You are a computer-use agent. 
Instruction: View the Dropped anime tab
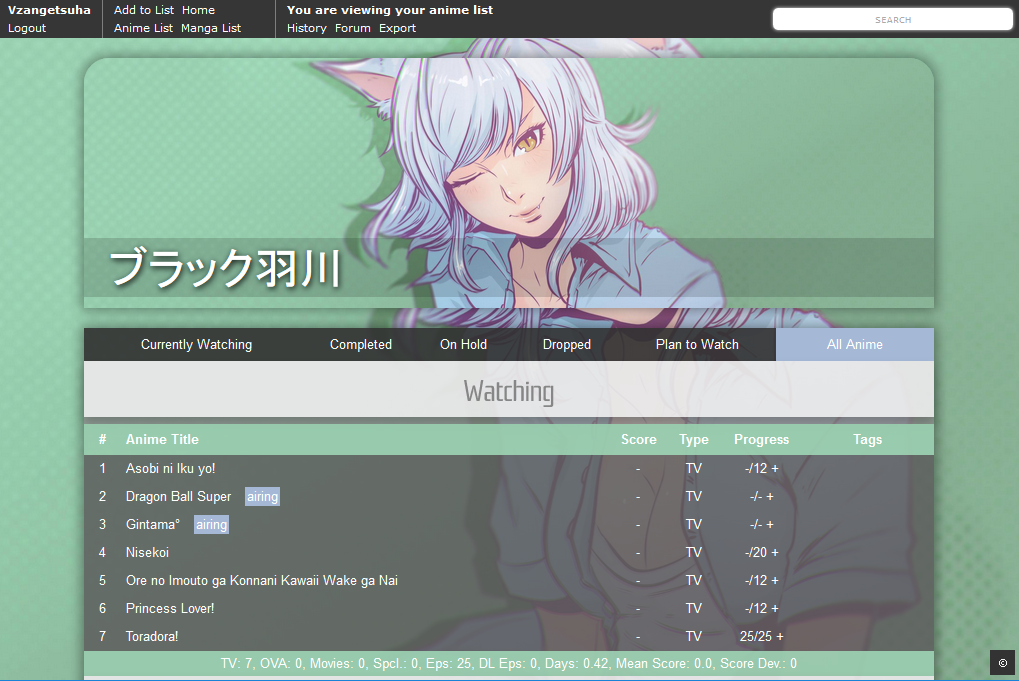tap(567, 344)
